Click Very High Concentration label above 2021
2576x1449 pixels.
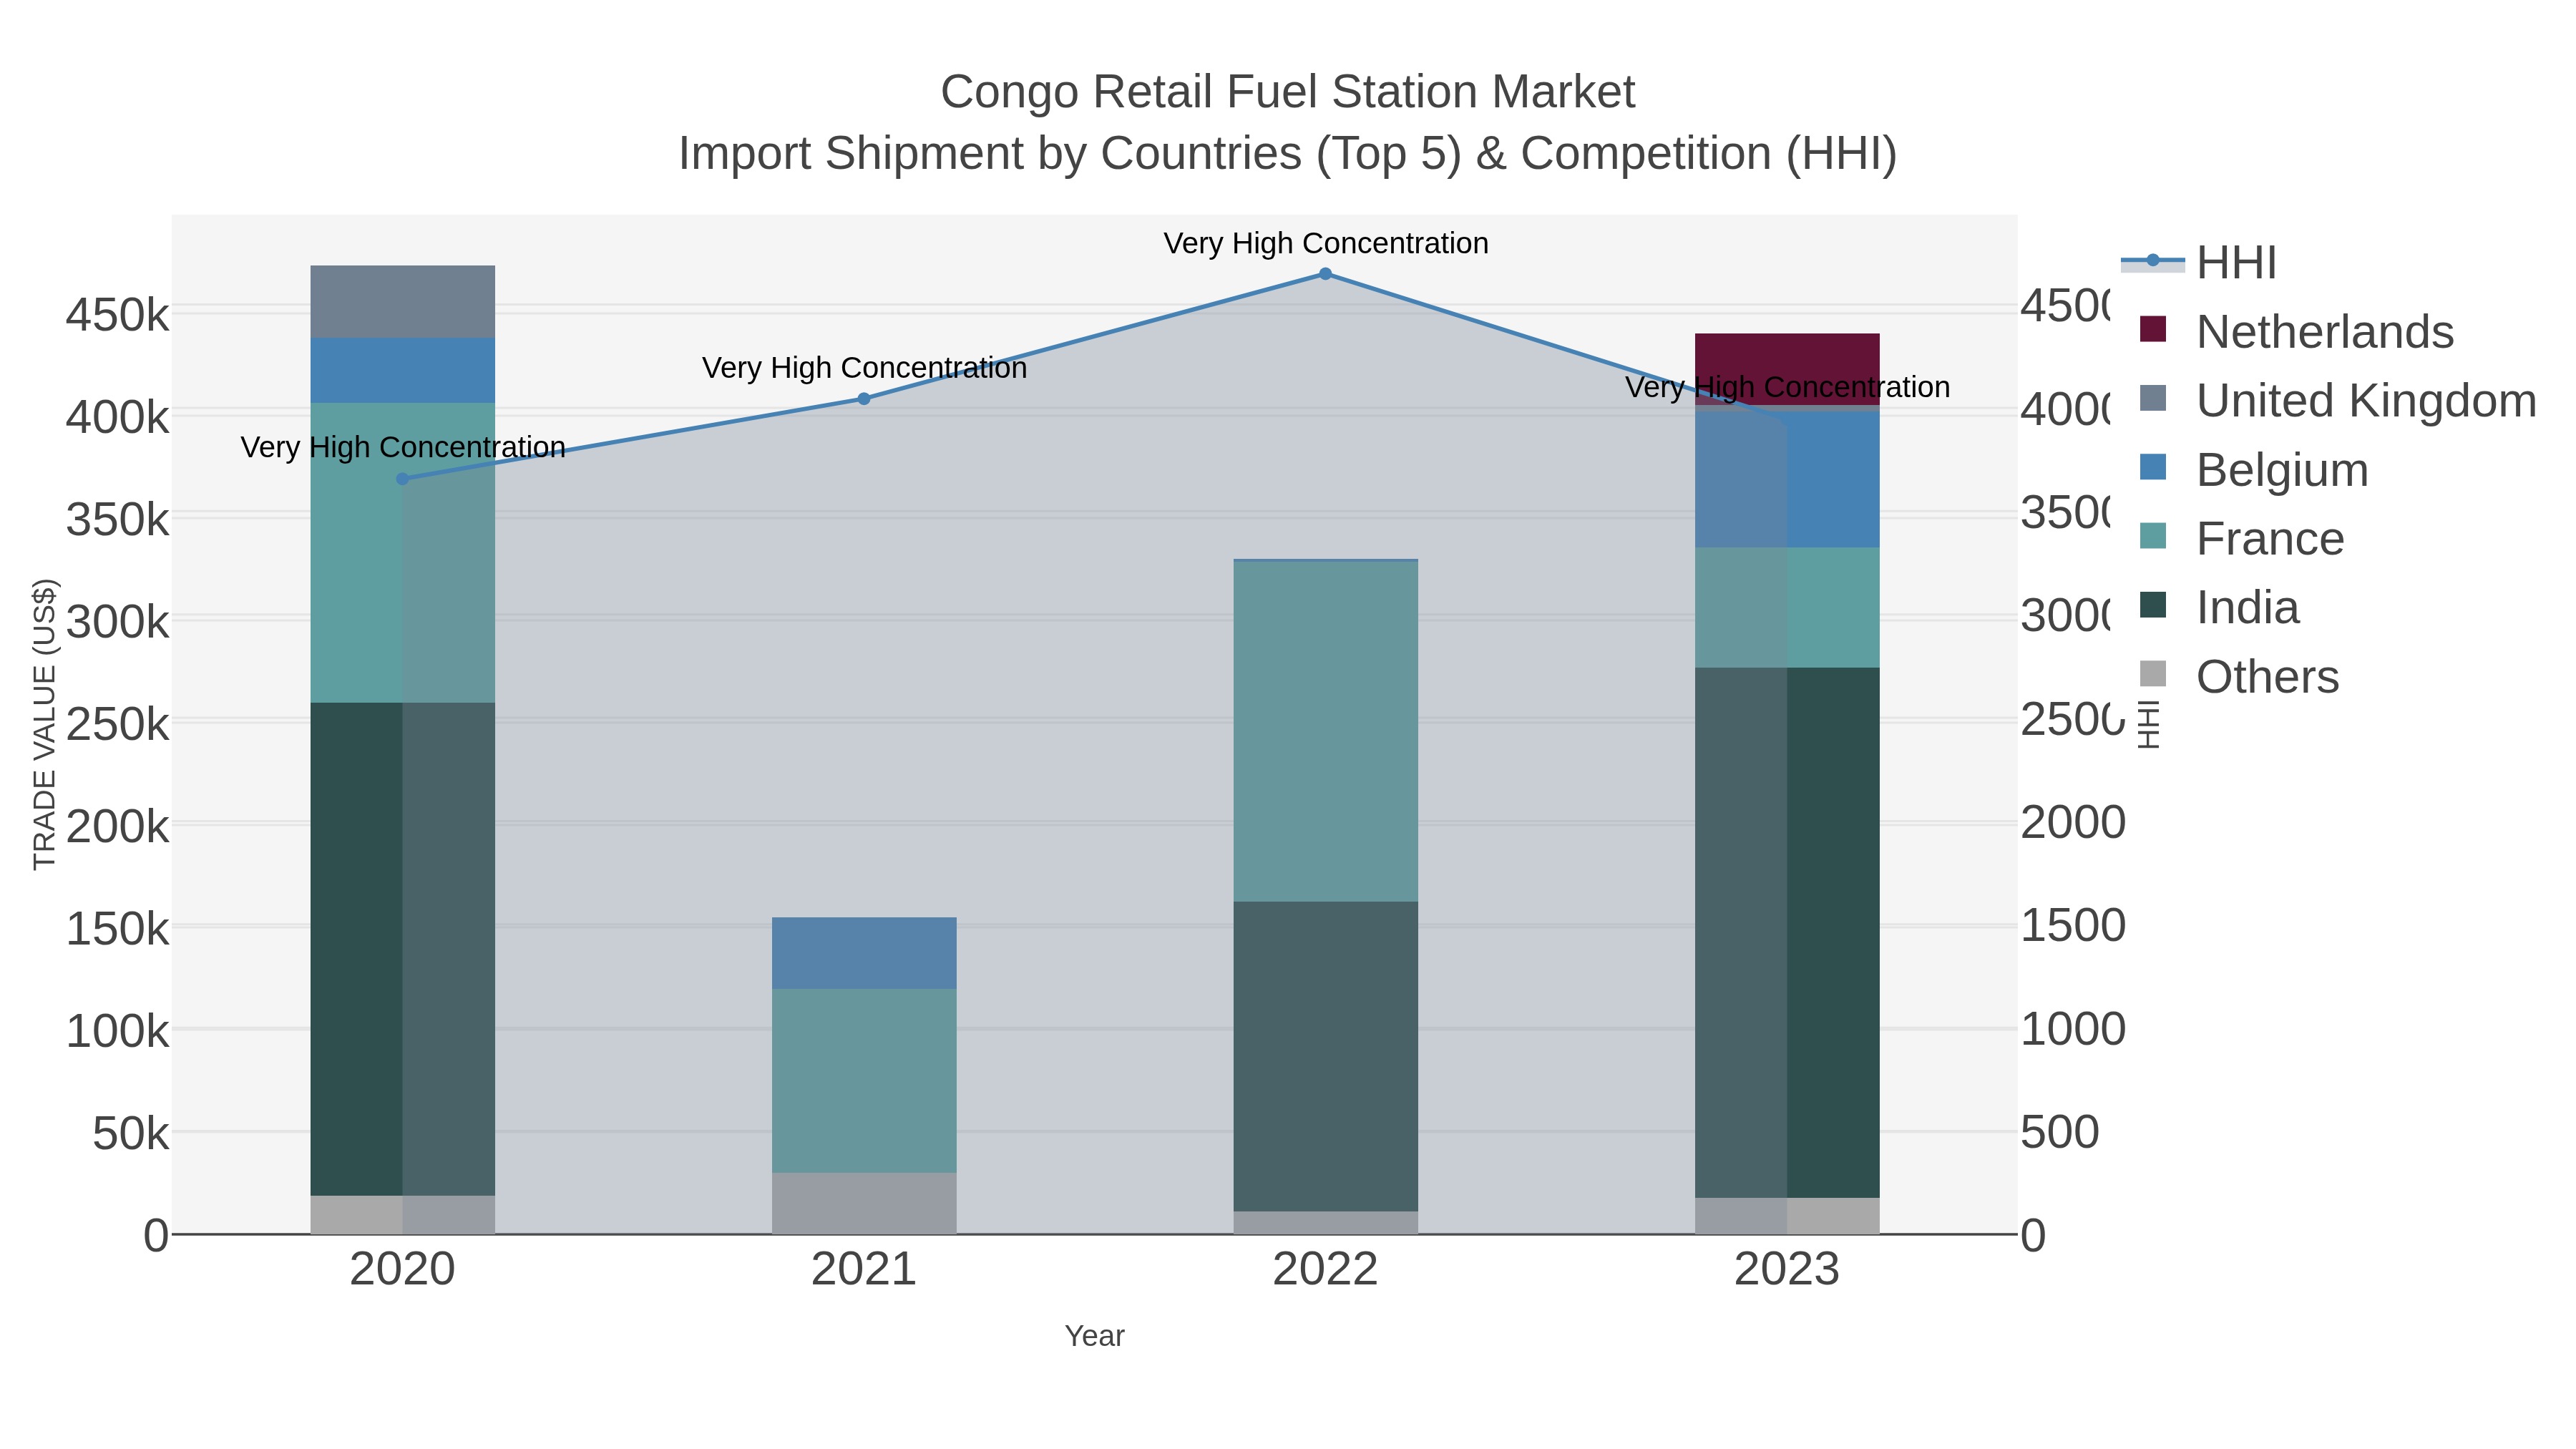click(864, 368)
